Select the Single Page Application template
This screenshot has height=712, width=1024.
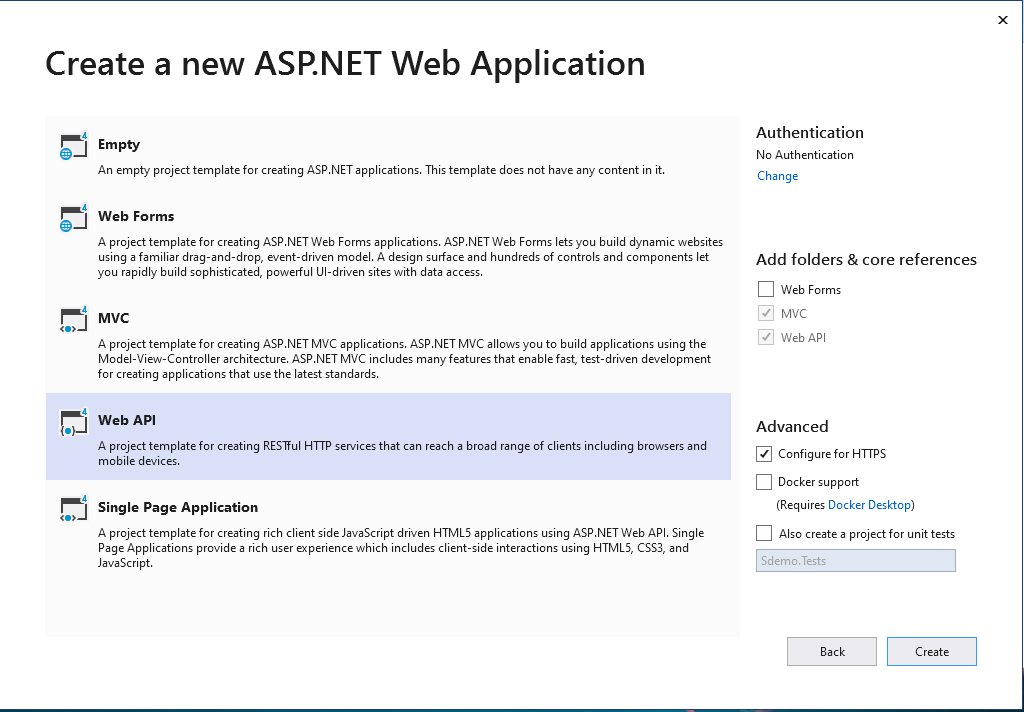pyautogui.click(x=178, y=507)
